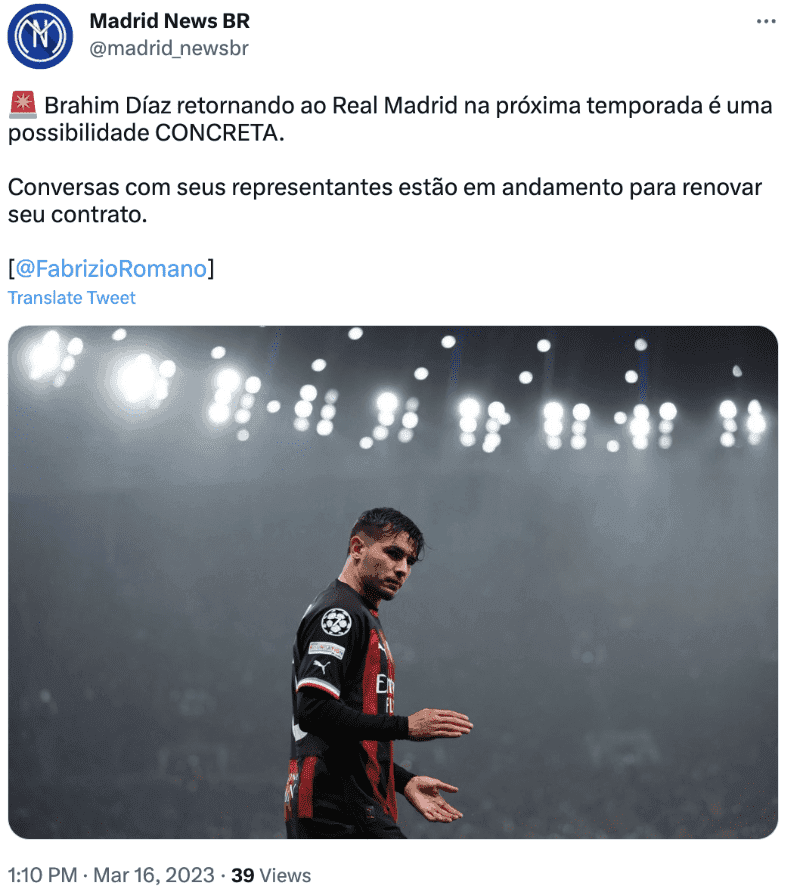Click the Mar 16, 2023 date

click(154, 874)
